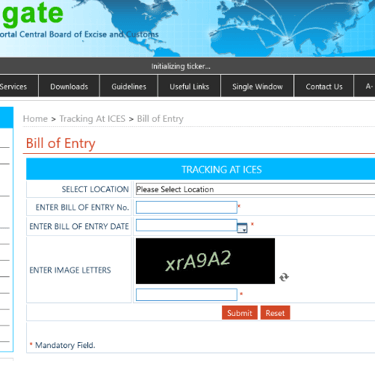Click the Initializing ticker text
This screenshot has width=375, height=366.
181,66
